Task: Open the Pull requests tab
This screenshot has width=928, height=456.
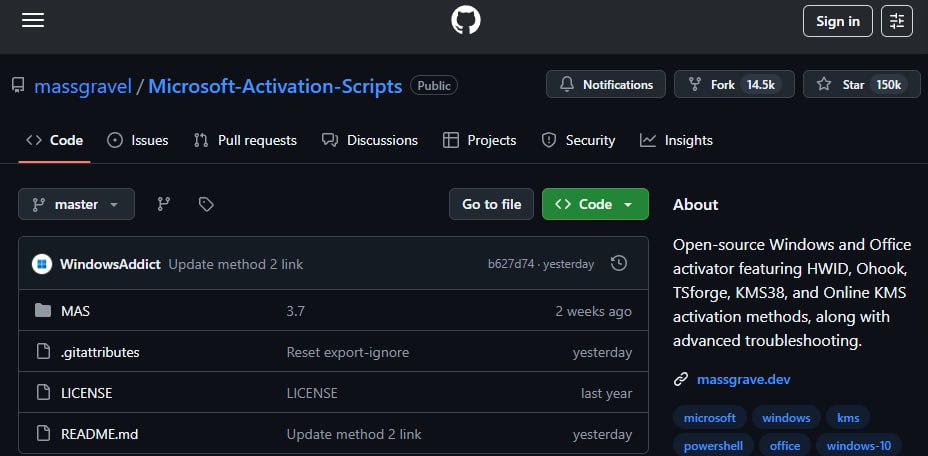Action: point(245,140)
